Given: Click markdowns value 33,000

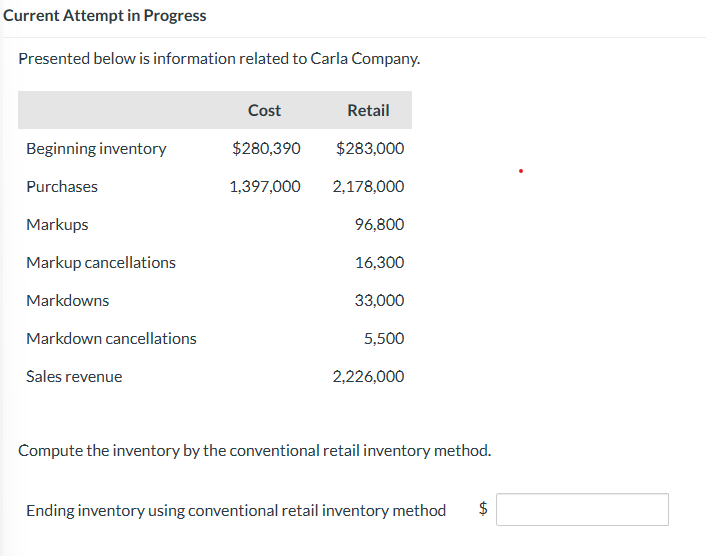Looking at the screenshot, I should [380, 300].
